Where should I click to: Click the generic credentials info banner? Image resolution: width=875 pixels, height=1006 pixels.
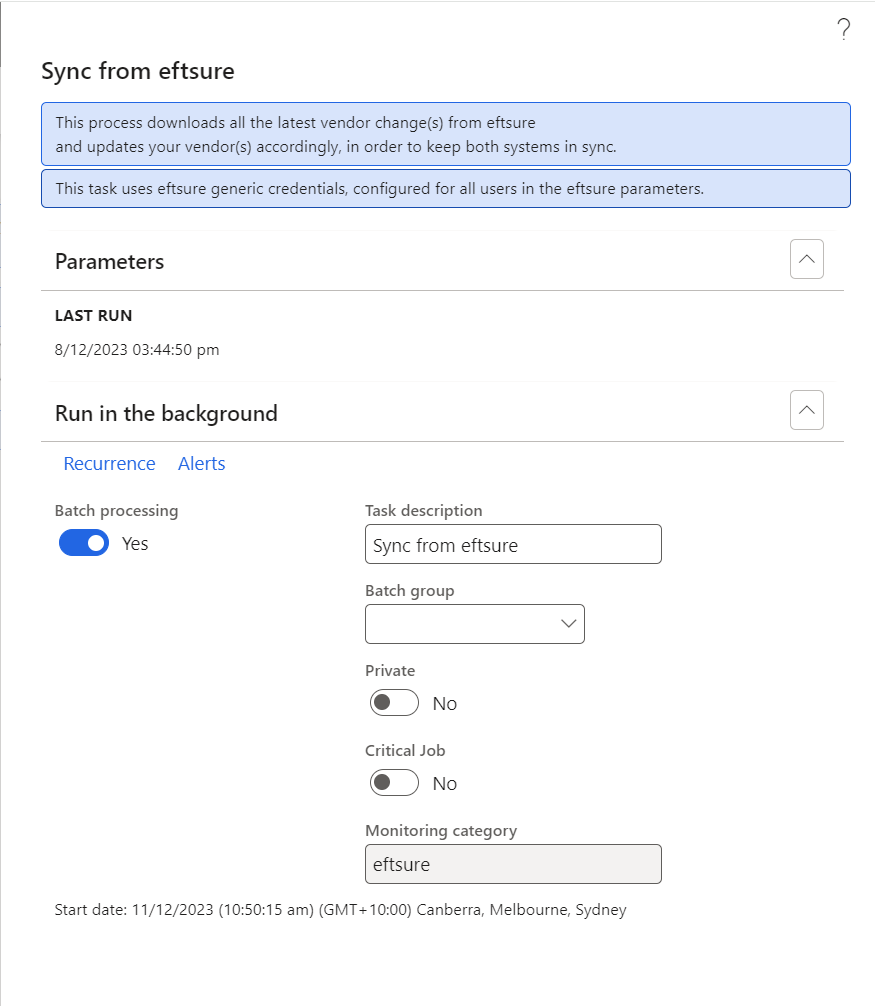[446, 189]
